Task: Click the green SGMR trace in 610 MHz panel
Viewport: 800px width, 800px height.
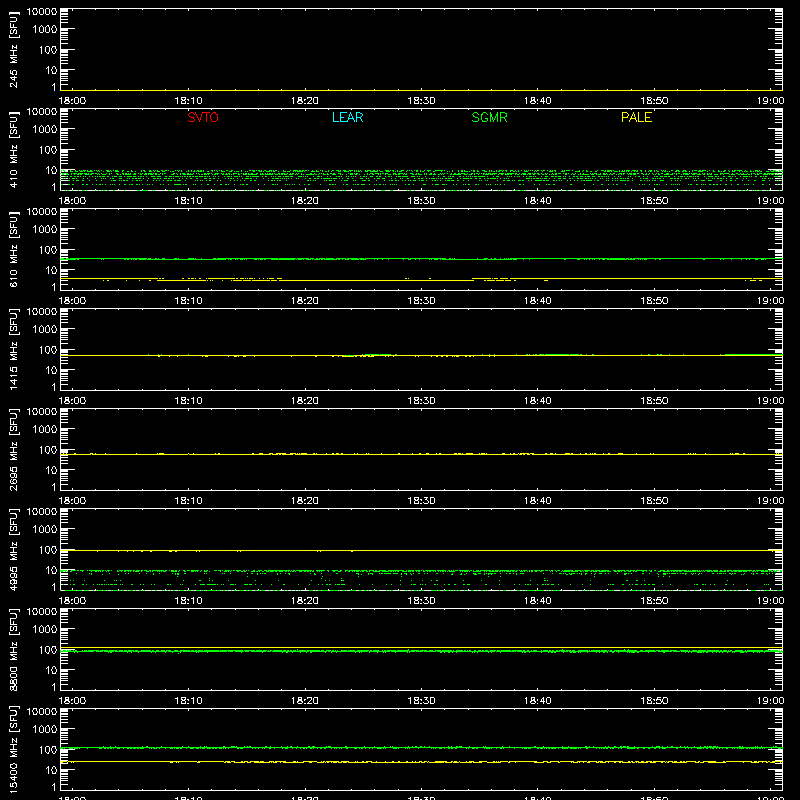Action: pos(421,259)
